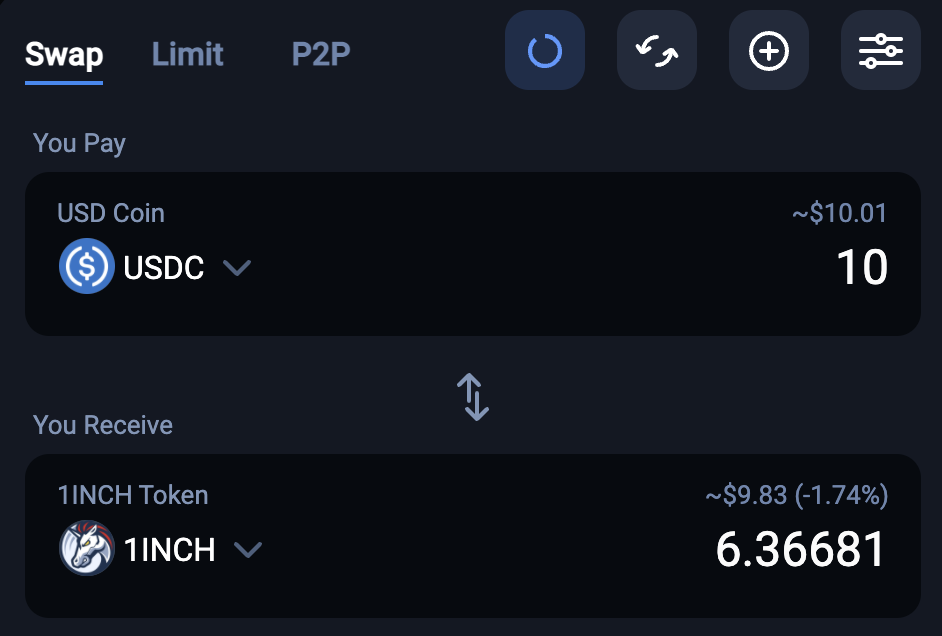The image size is (942, 636).
Task: Expand the USDC token dropdown chevron
Action: (236, 267)
